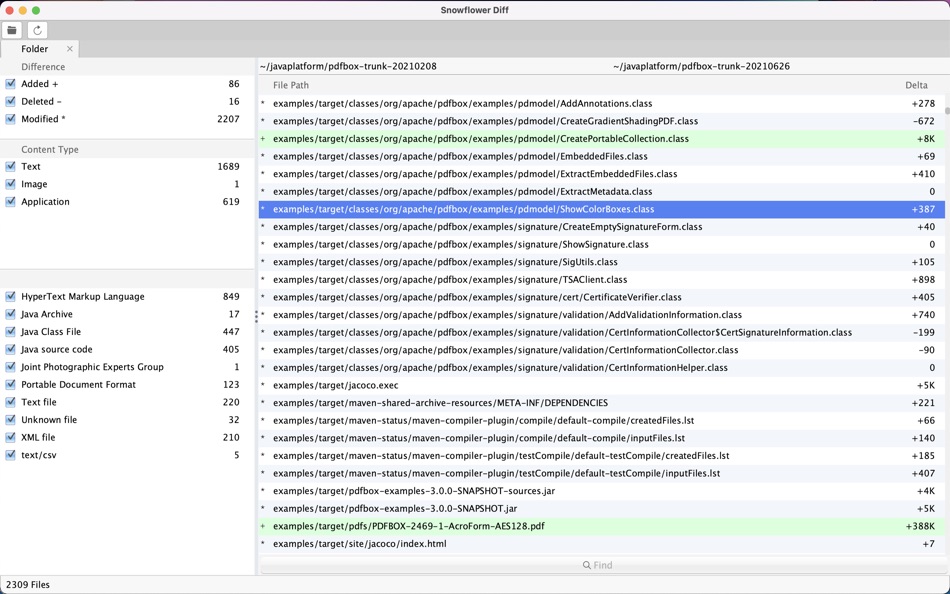
Task: Toggle the Modified * checkbox
Action: [x=10, y=119]
